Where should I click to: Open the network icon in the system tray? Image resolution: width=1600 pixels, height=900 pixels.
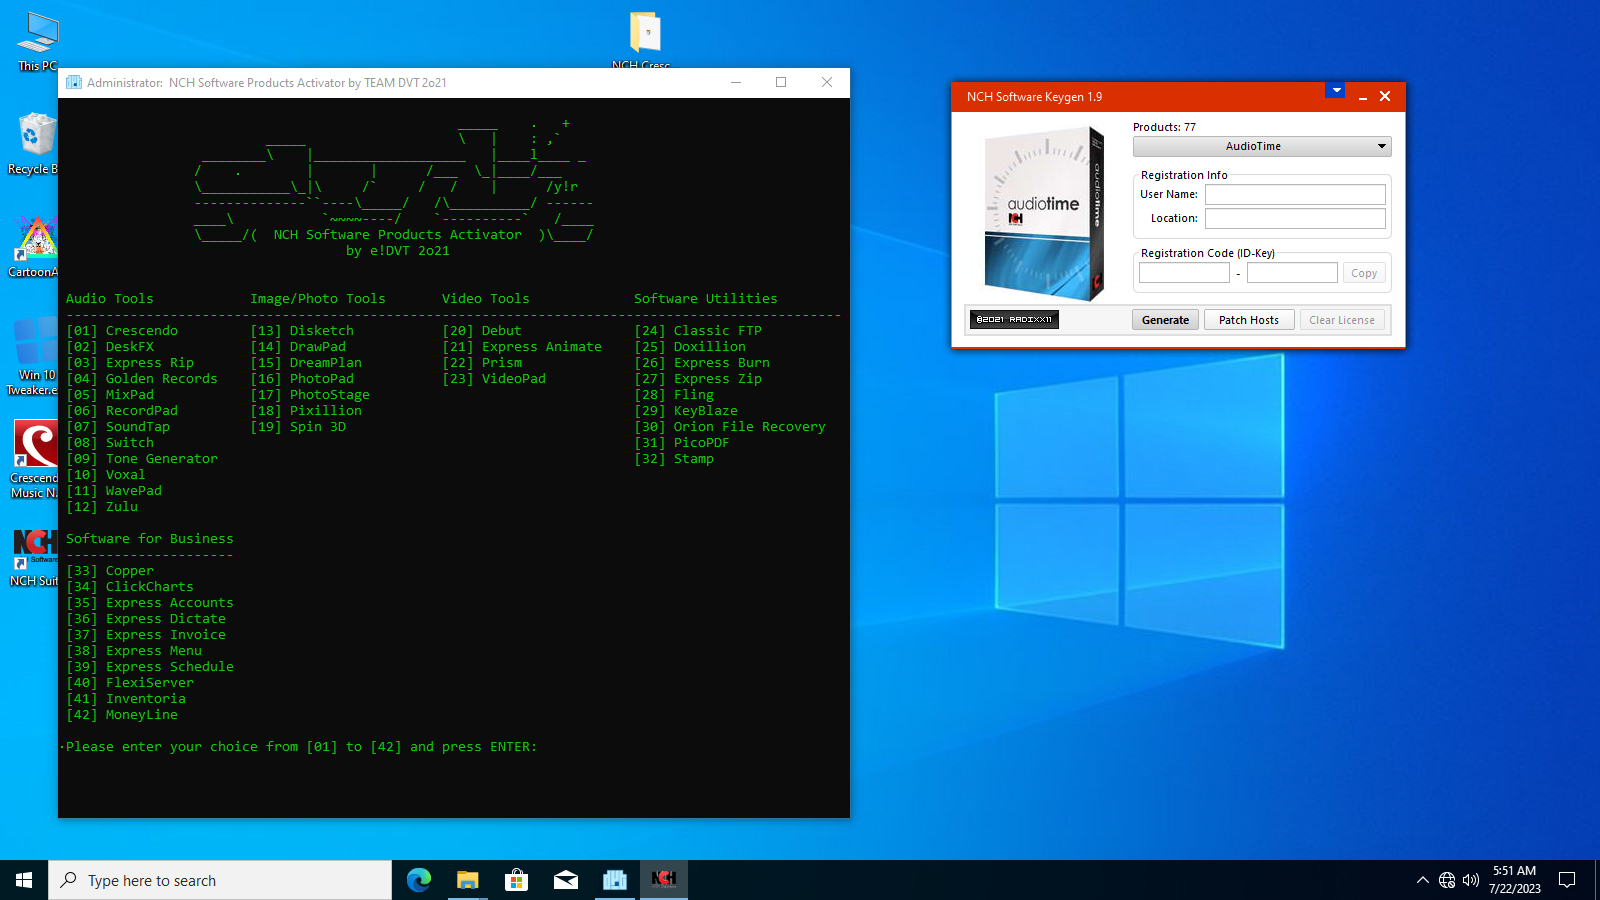[1446, 880]
